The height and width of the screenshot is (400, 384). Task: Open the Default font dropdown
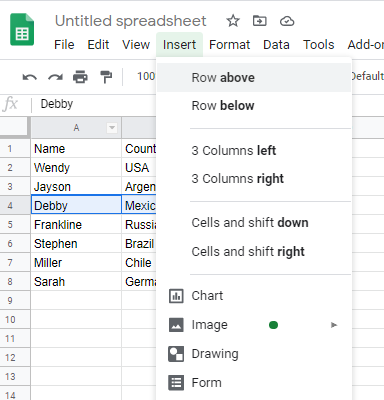(x=367, y=76)
